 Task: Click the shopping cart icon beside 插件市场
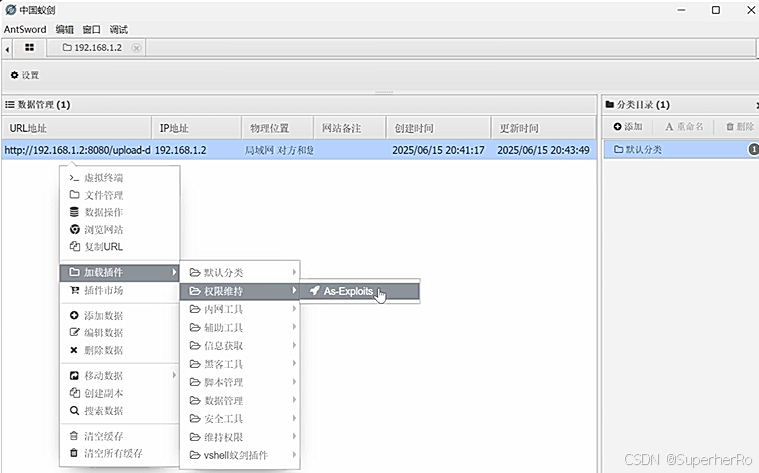pos(74,290)
